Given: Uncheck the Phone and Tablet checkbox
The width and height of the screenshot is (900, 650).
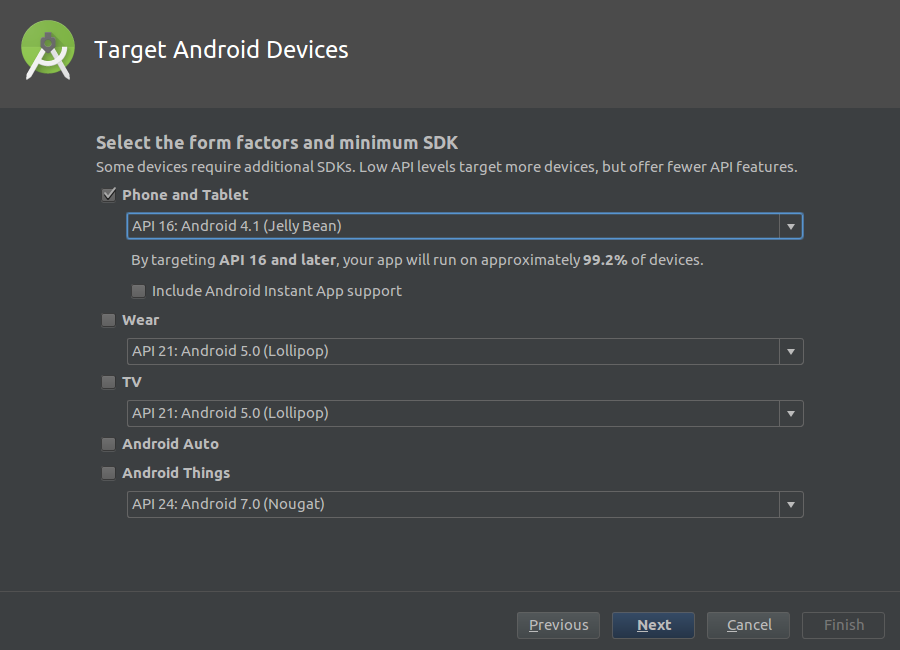Looking at the screenshot, I should point(108,195).
